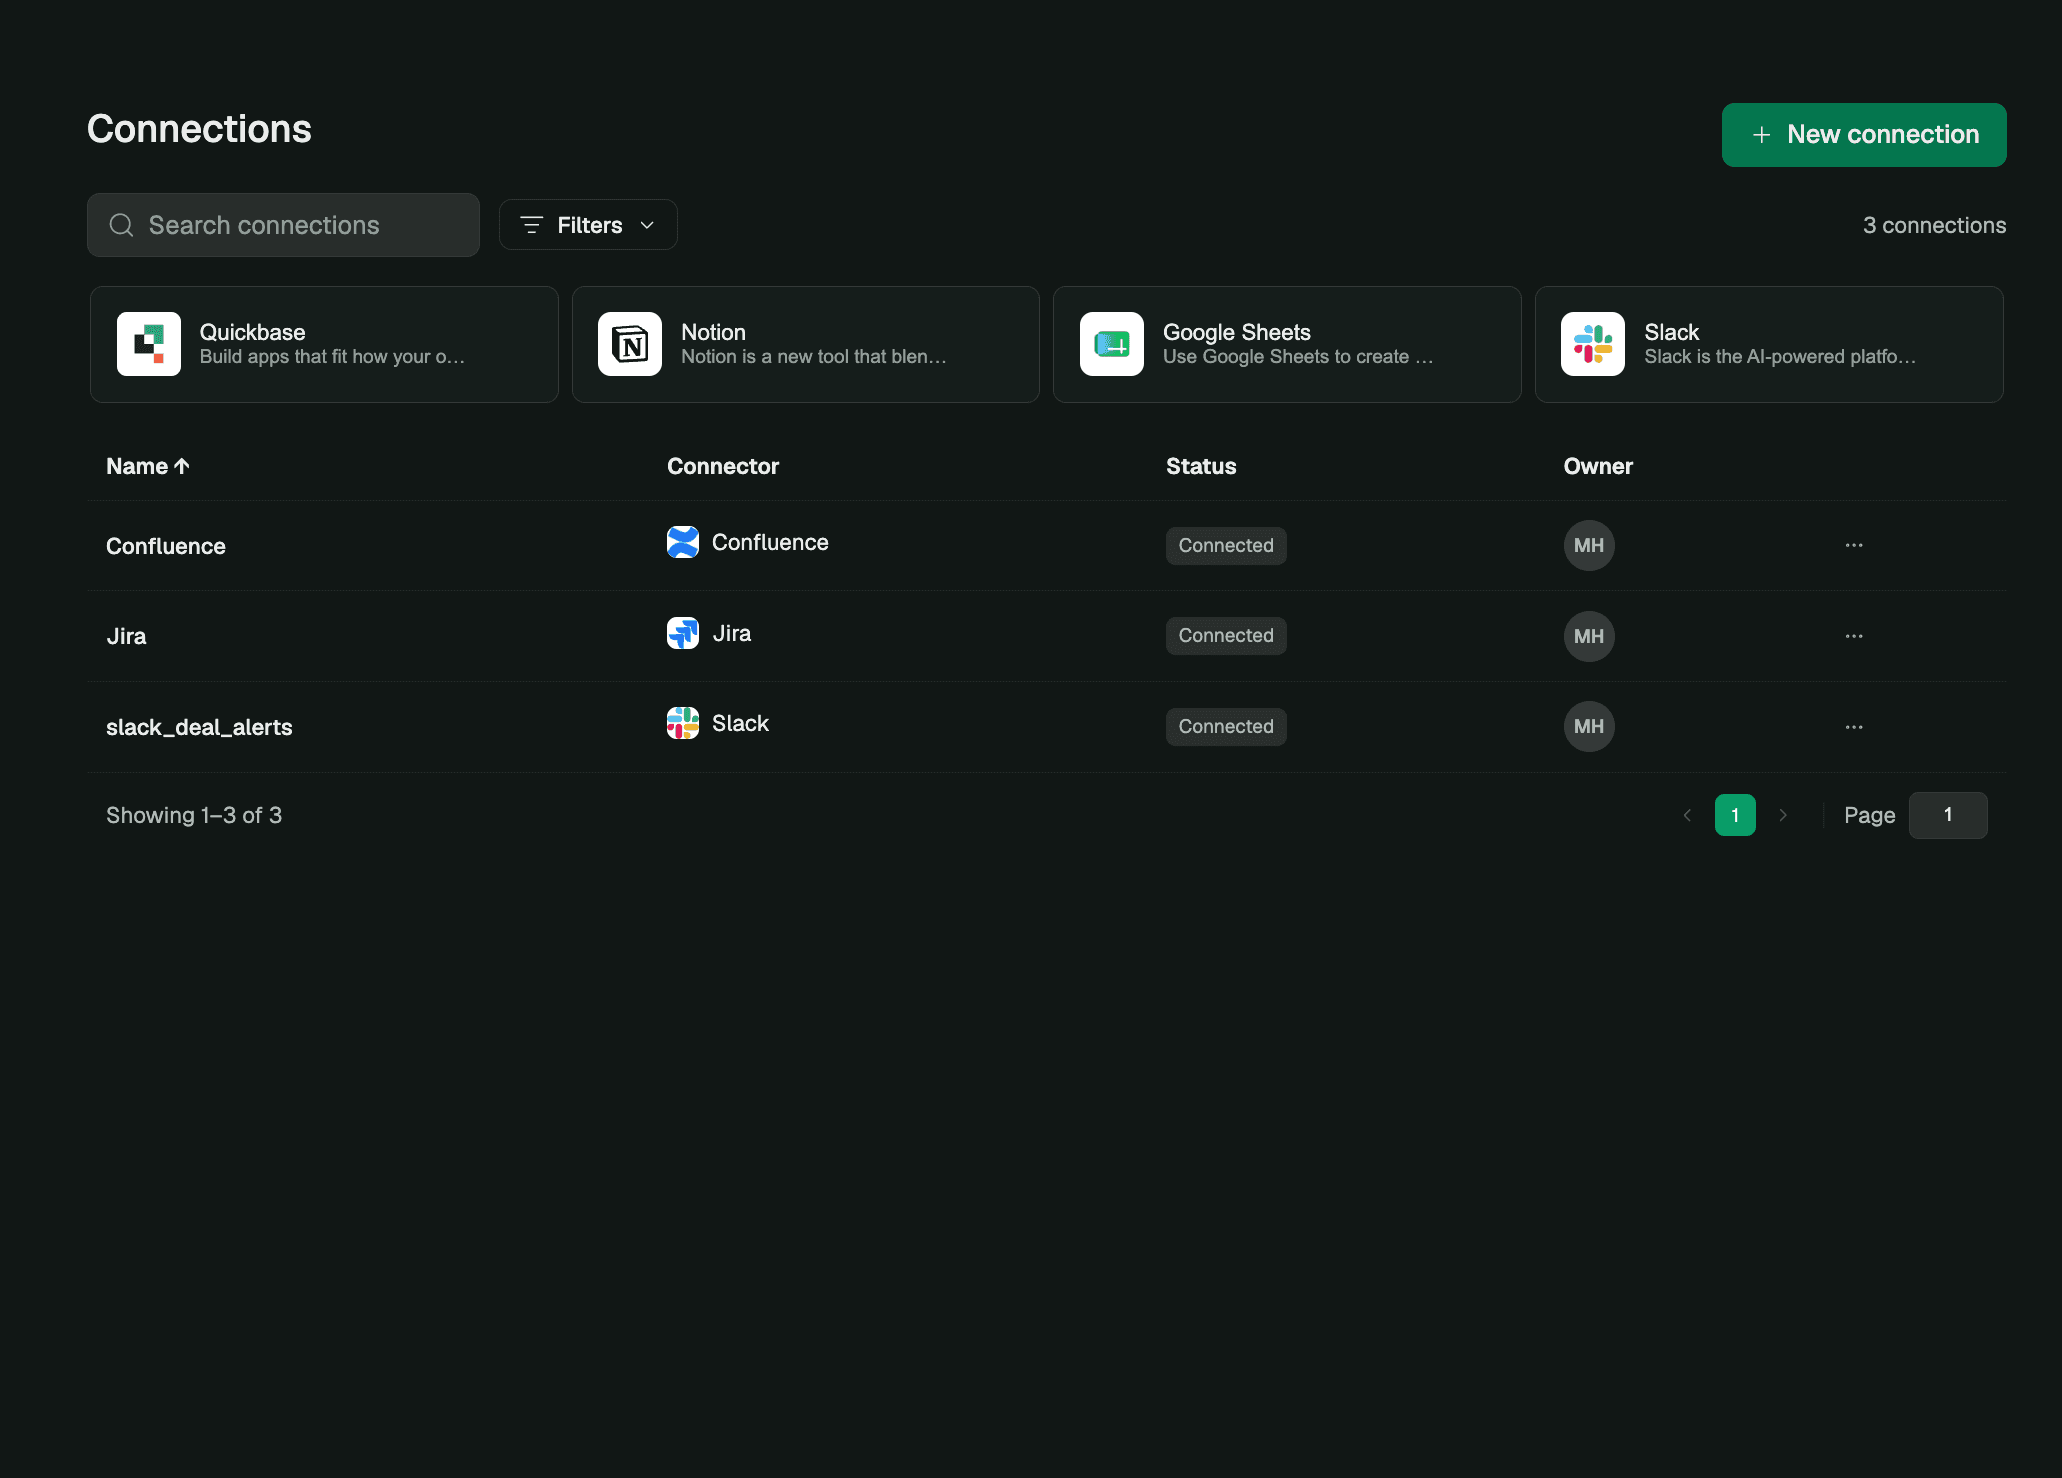Go to the previous page arrow
2062x1478 pixels.
[1687, 815]
